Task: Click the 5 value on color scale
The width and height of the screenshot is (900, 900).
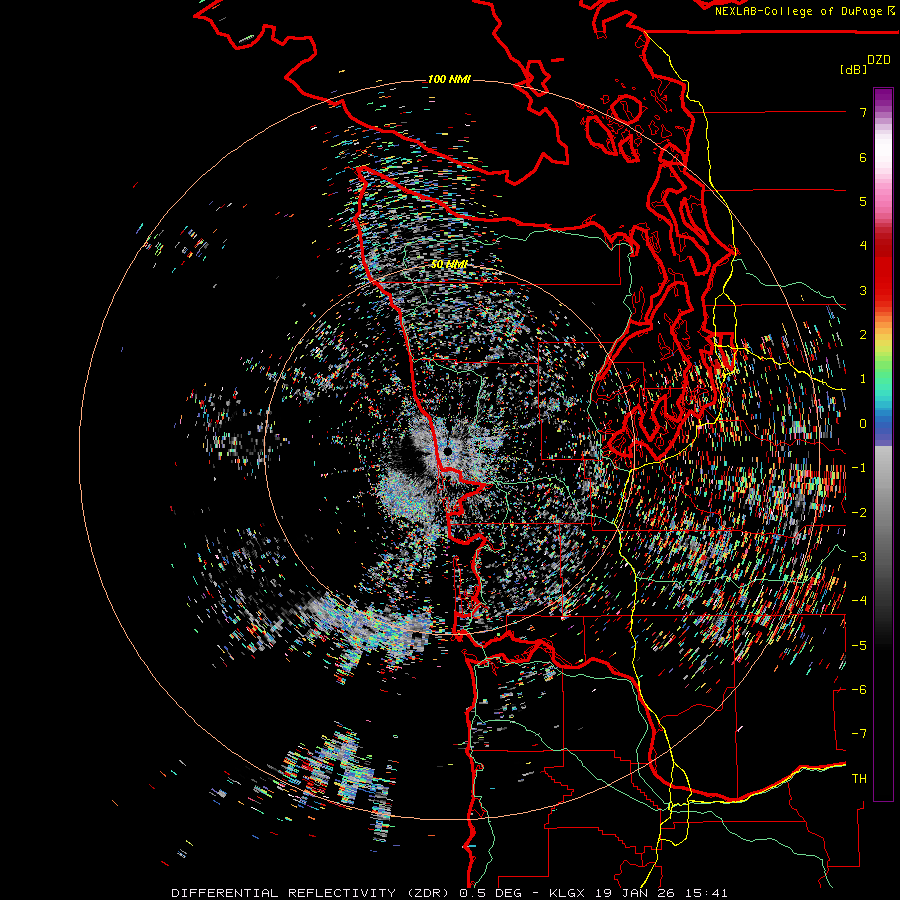Action: click(x=863, y=201)
